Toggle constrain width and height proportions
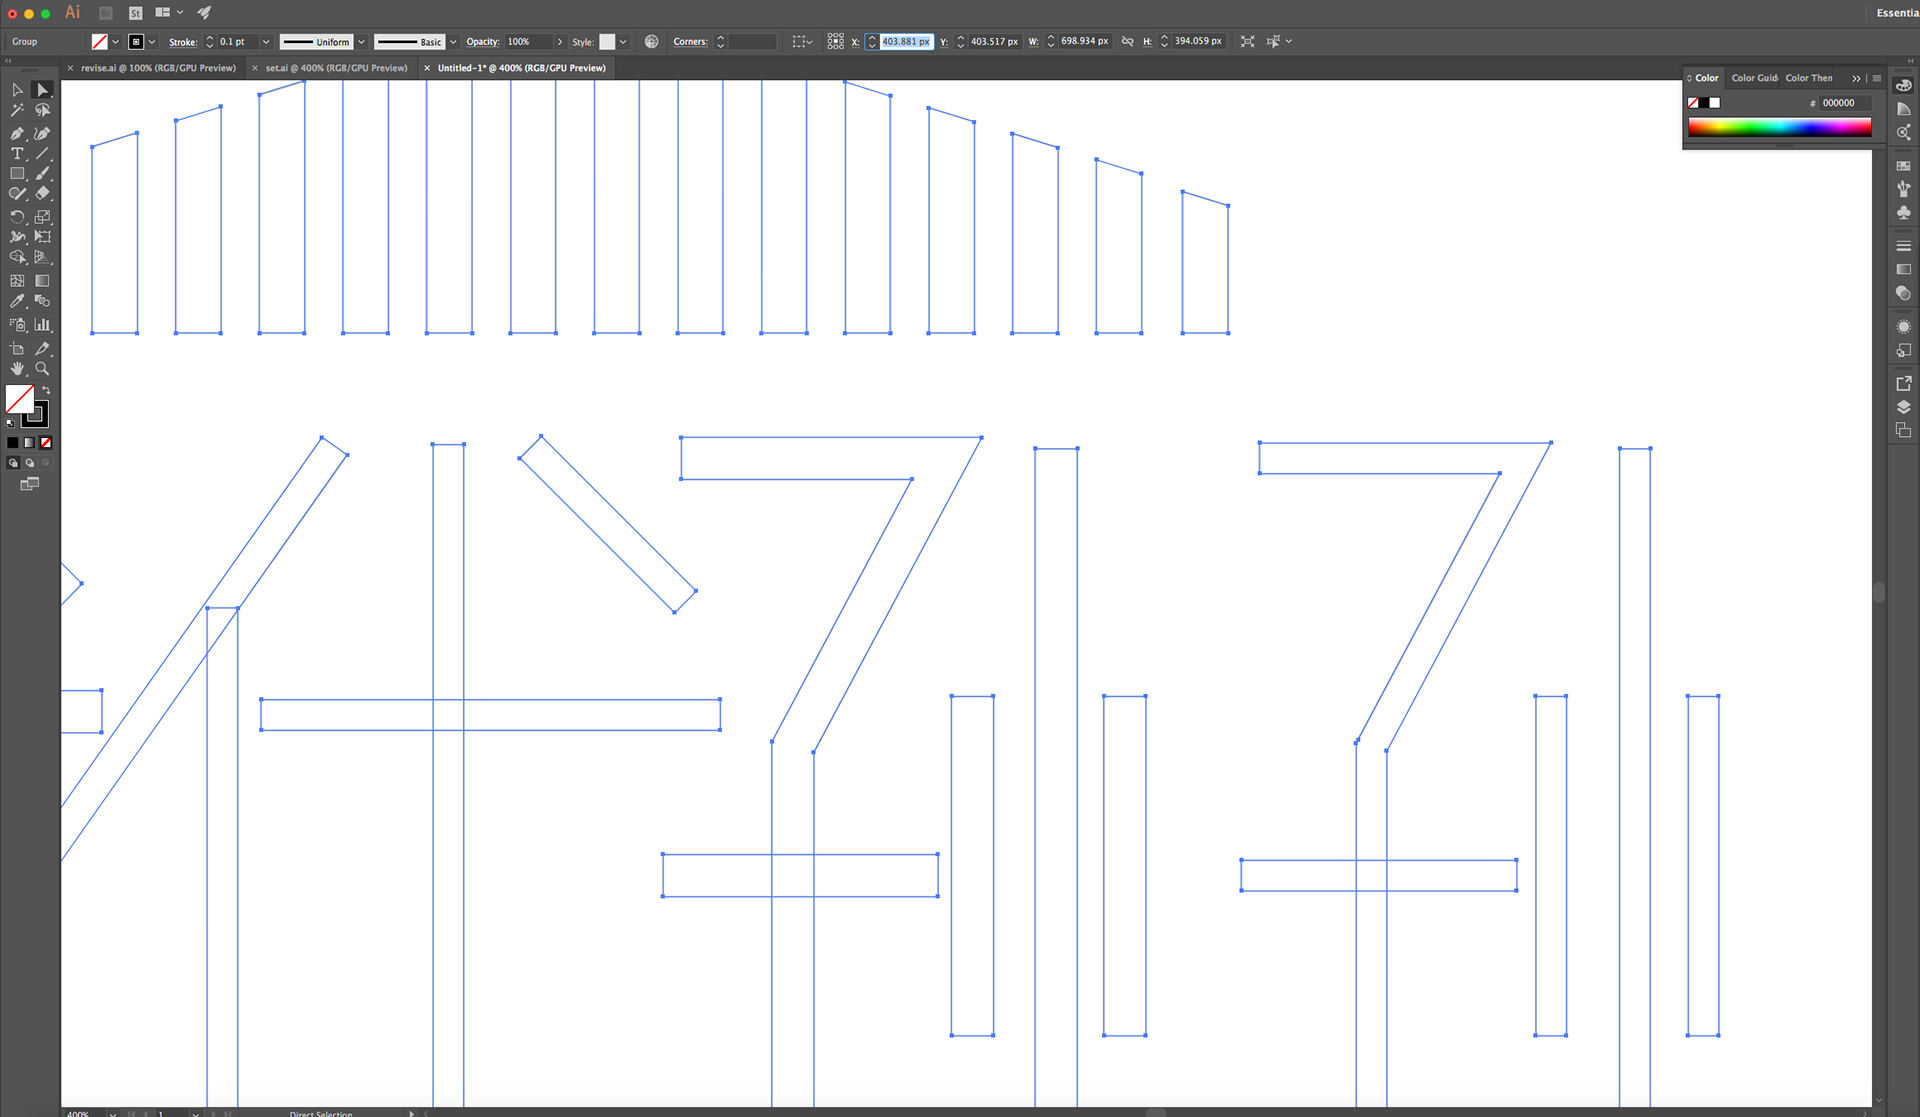1920x1117 pixels. 1128,42
